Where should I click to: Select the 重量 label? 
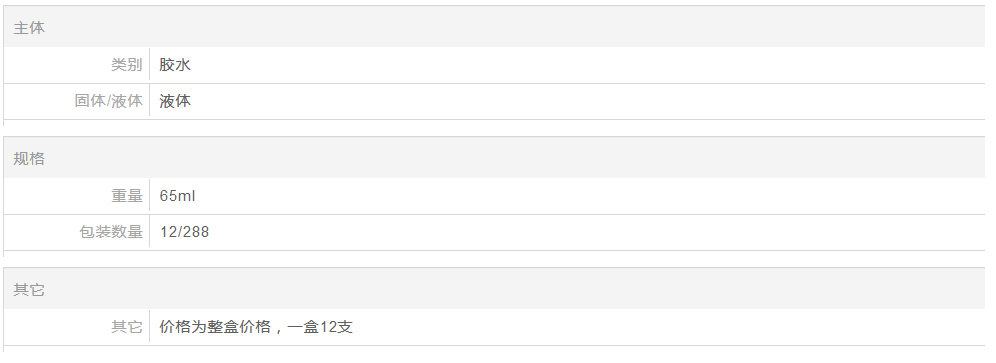coord(127,196)
